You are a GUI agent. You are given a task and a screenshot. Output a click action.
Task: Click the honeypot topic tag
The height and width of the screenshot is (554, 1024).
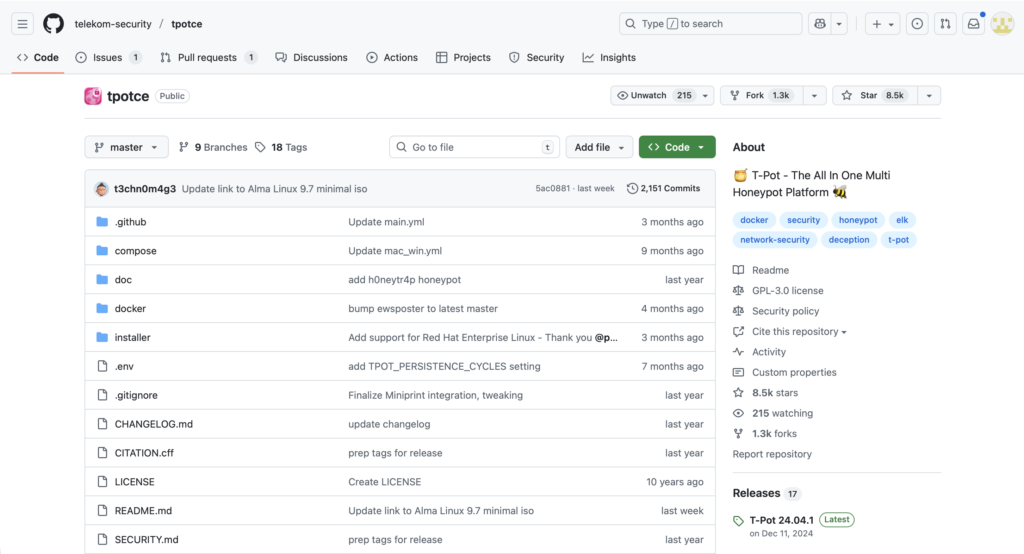click(x=858, y=220)
